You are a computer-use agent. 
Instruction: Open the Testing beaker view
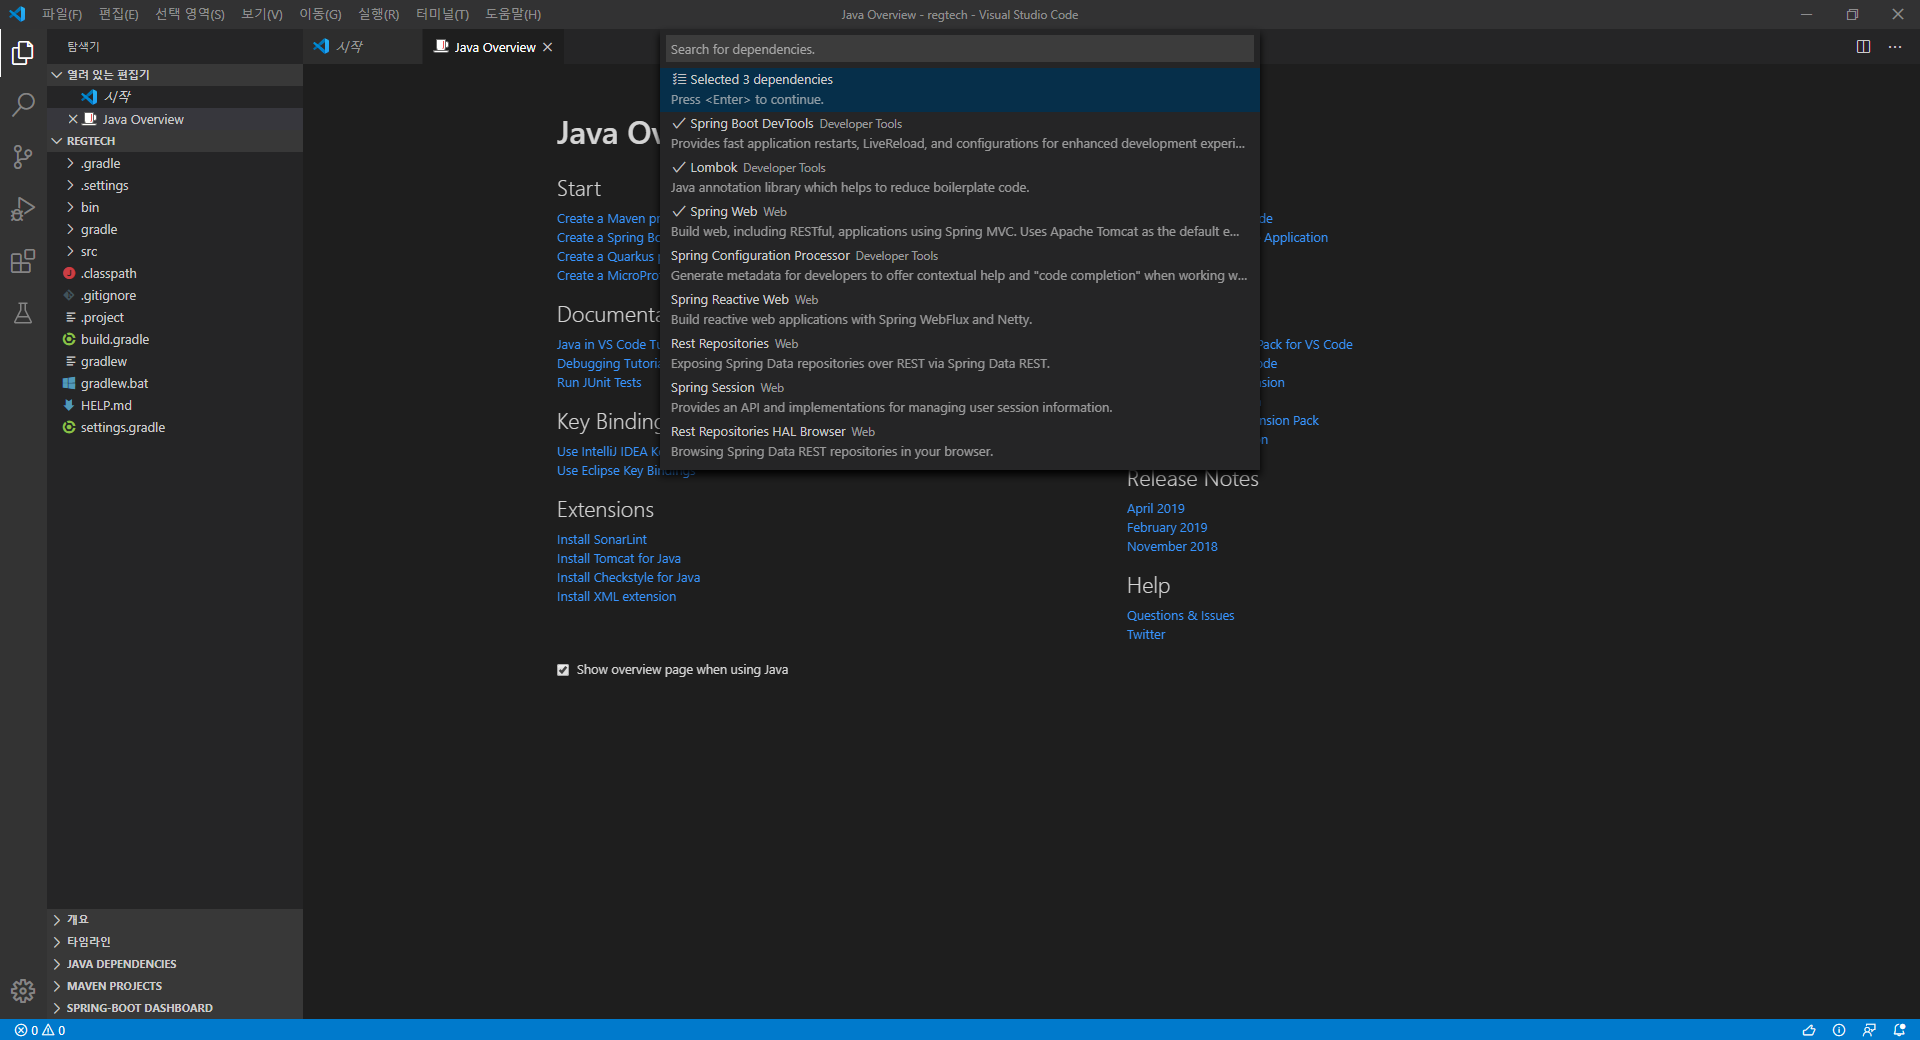click(22, 313)
